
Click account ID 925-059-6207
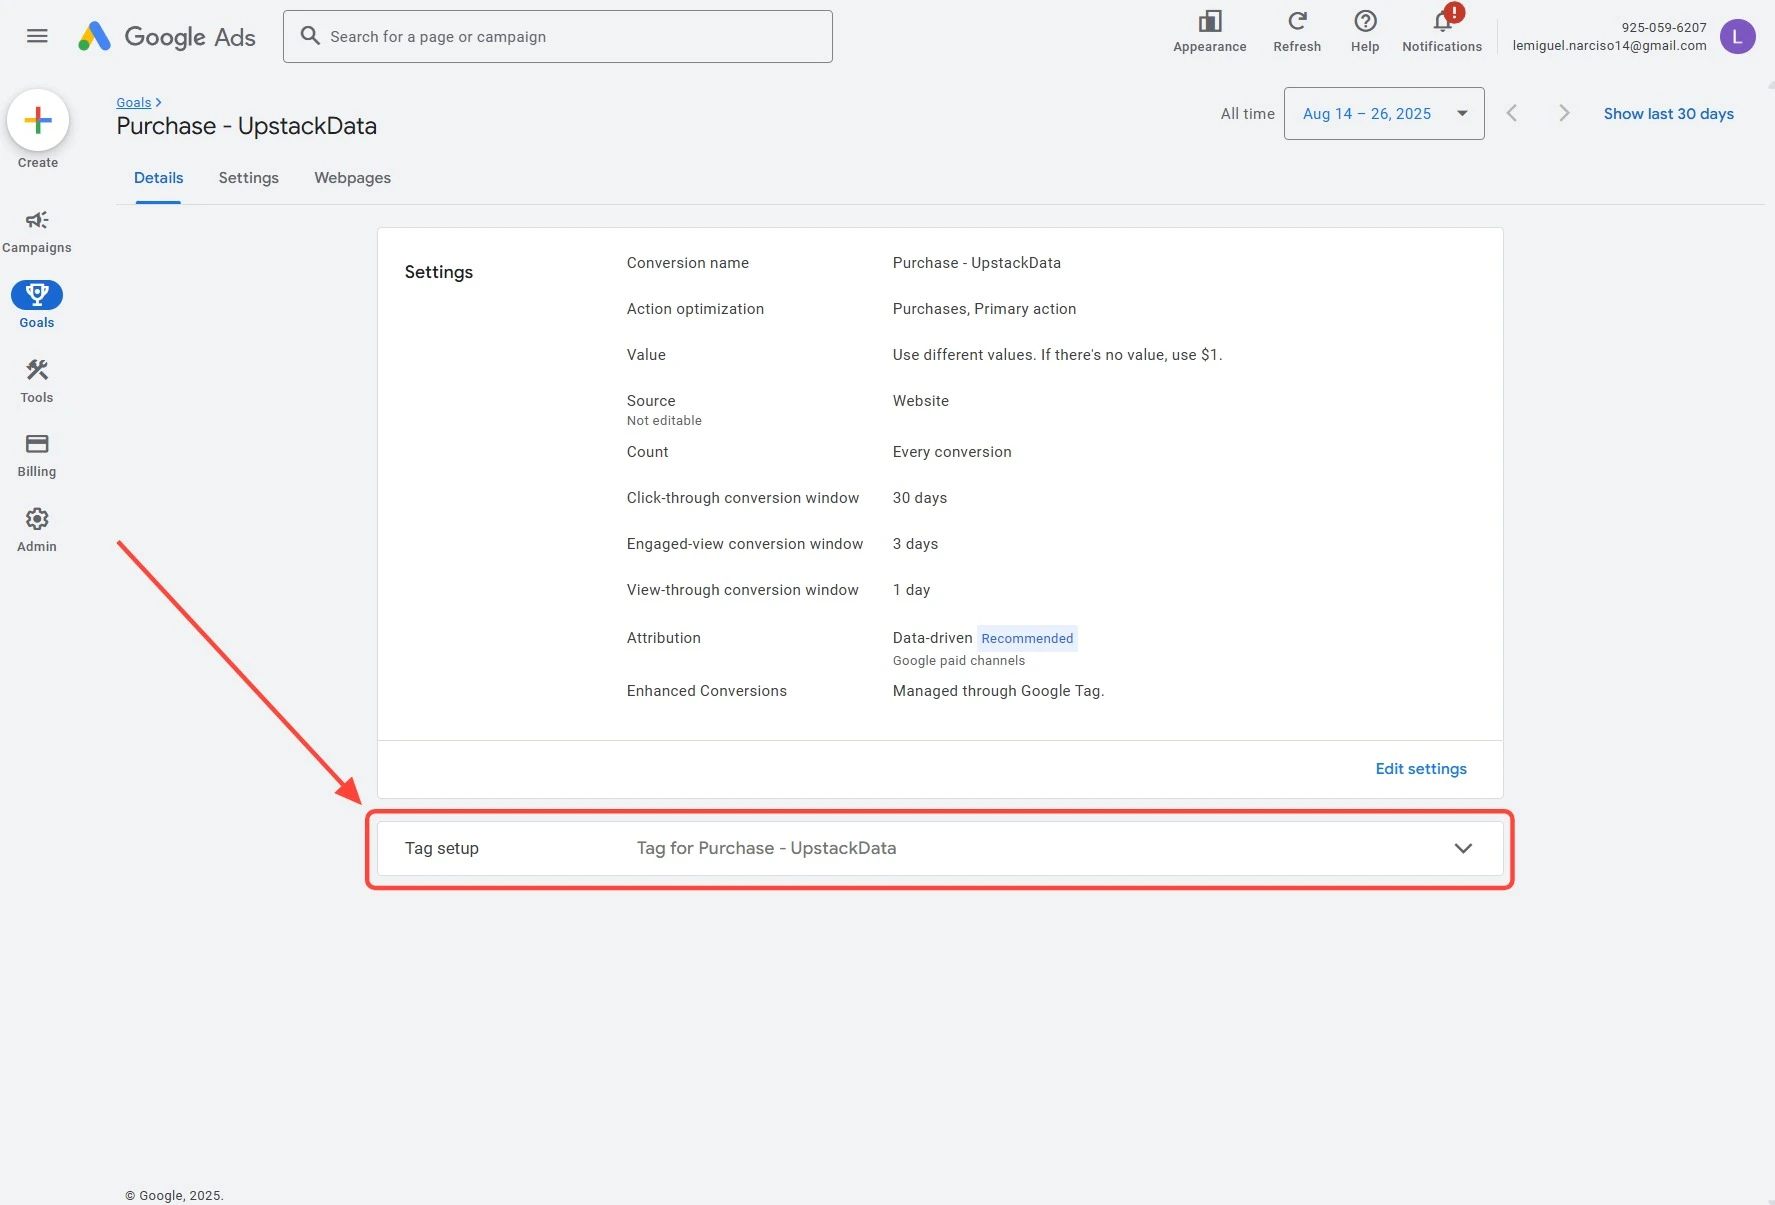pyautogui.click(x=1664, y=27)
